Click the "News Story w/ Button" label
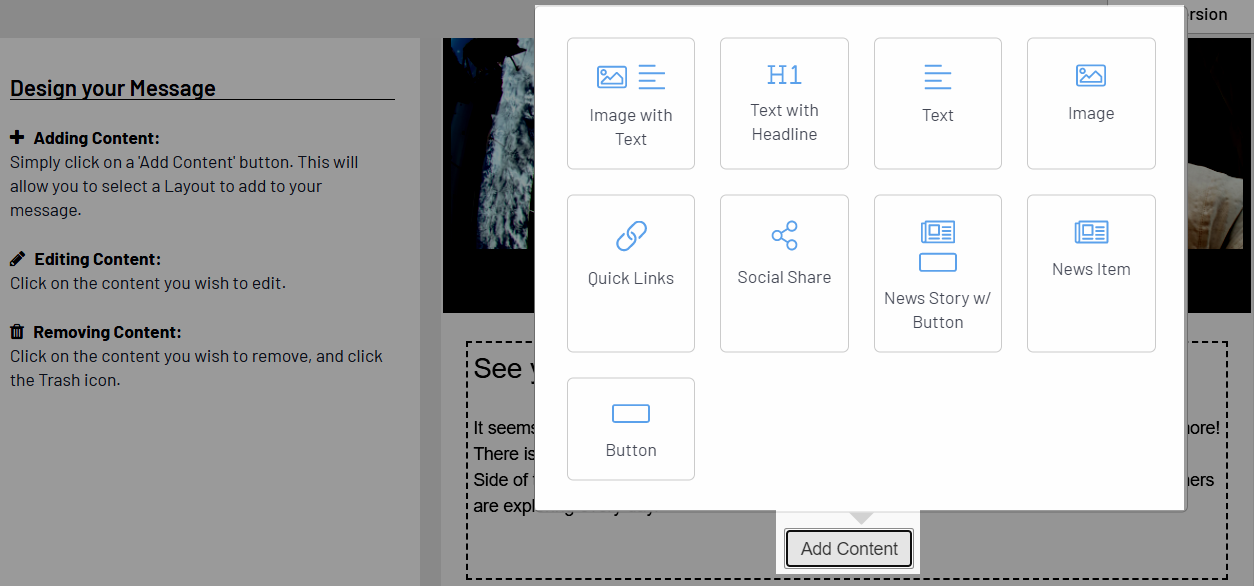Image resolution: width=1254 pixels, height=586 pixels. point(938,310)
